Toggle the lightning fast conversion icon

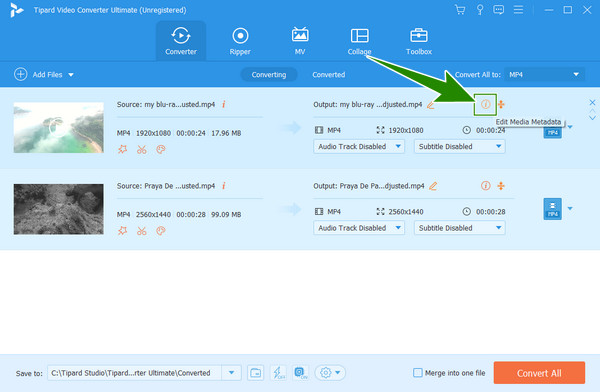278,373
